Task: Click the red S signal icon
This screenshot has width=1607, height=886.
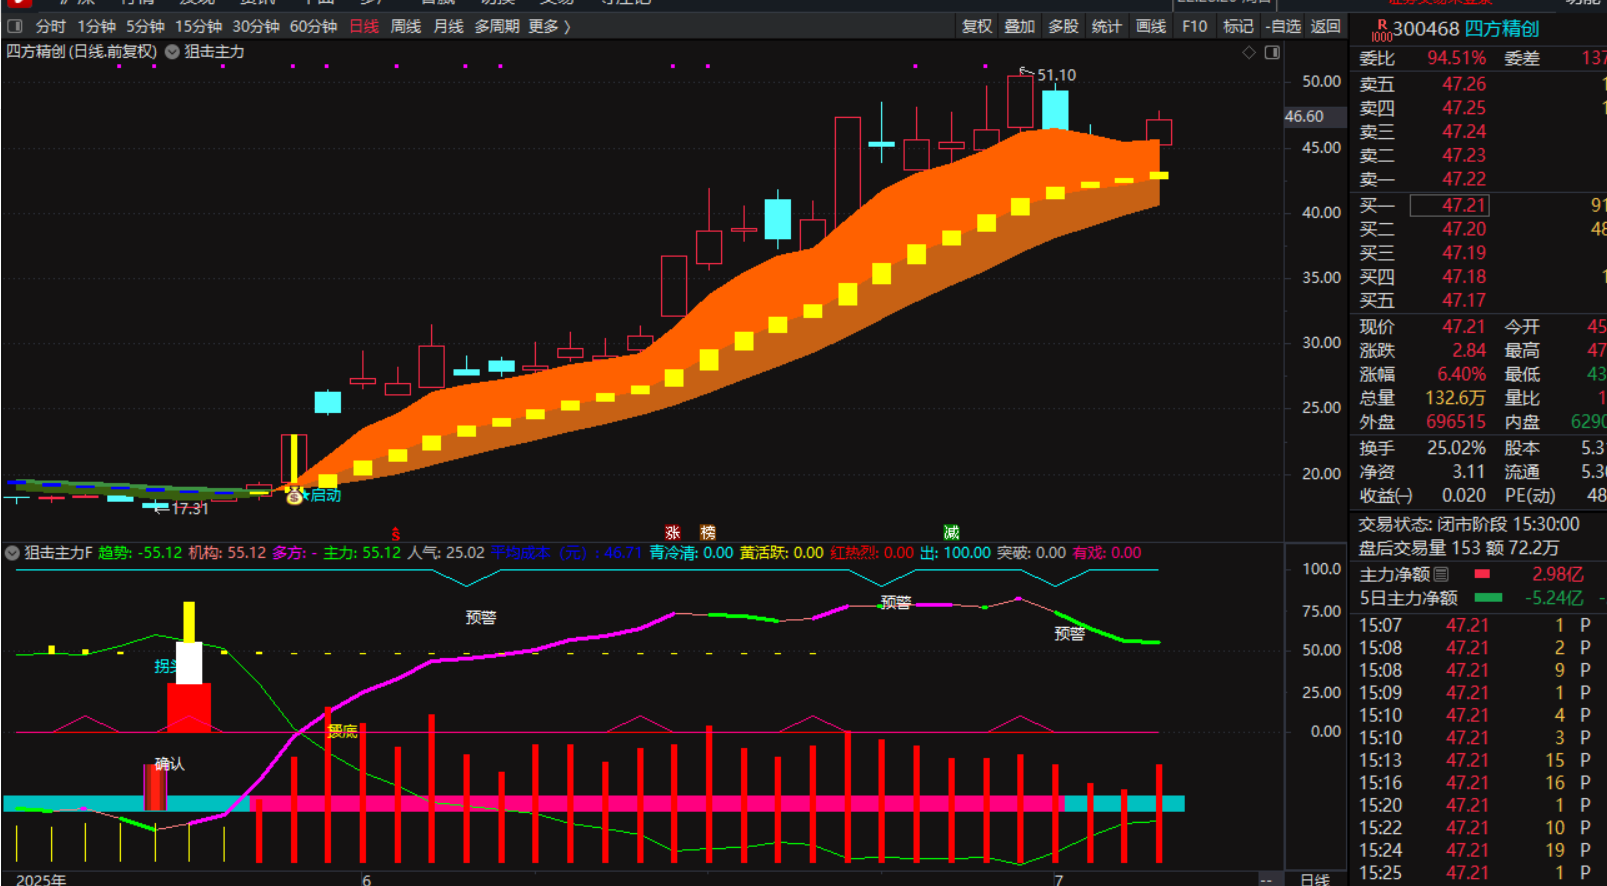Action: [396, 534]
